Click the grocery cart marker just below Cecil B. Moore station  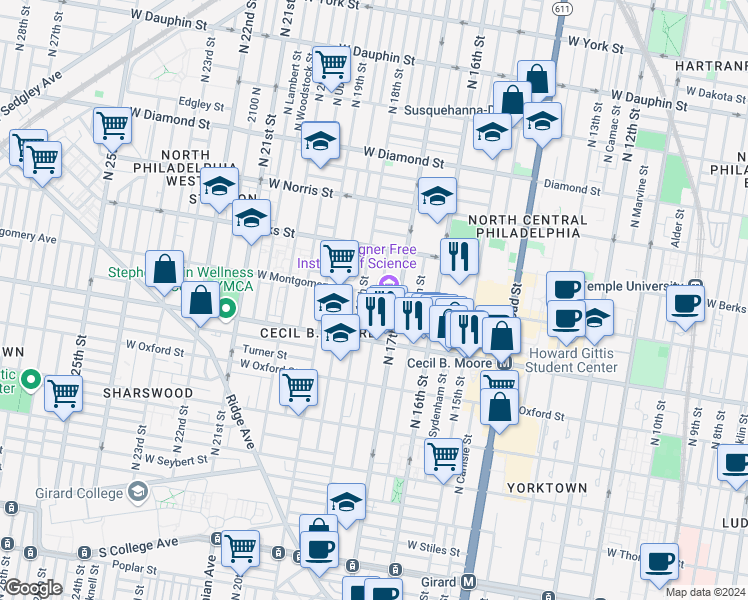coord(499,381)
